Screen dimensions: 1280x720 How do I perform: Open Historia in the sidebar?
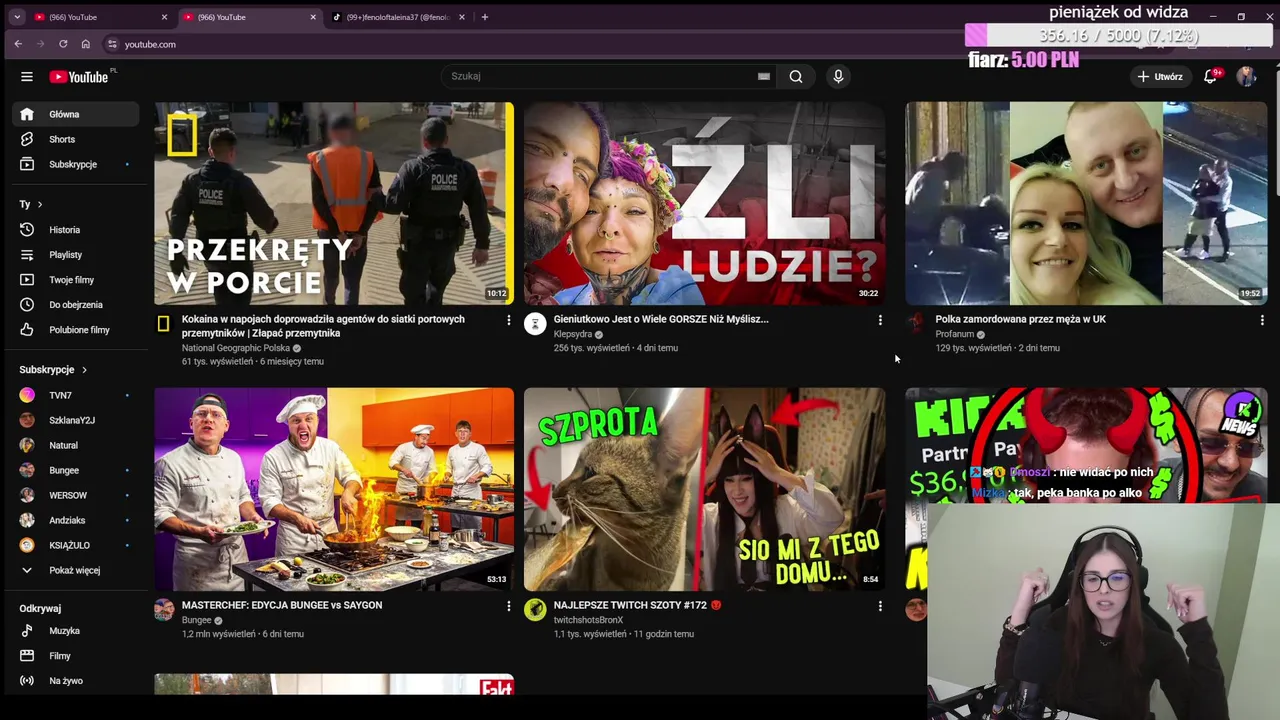pyautogui.click(x=77, y=230)
